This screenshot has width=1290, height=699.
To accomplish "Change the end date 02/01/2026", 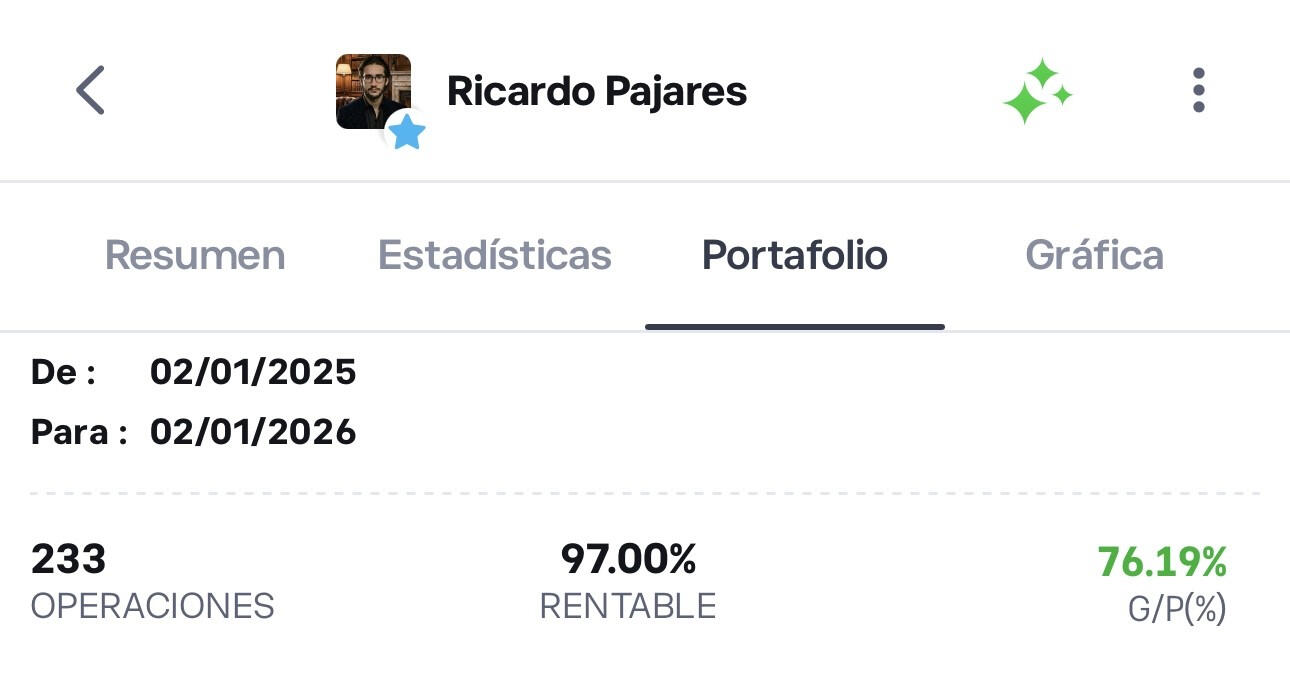I will [x=253, y=433].
